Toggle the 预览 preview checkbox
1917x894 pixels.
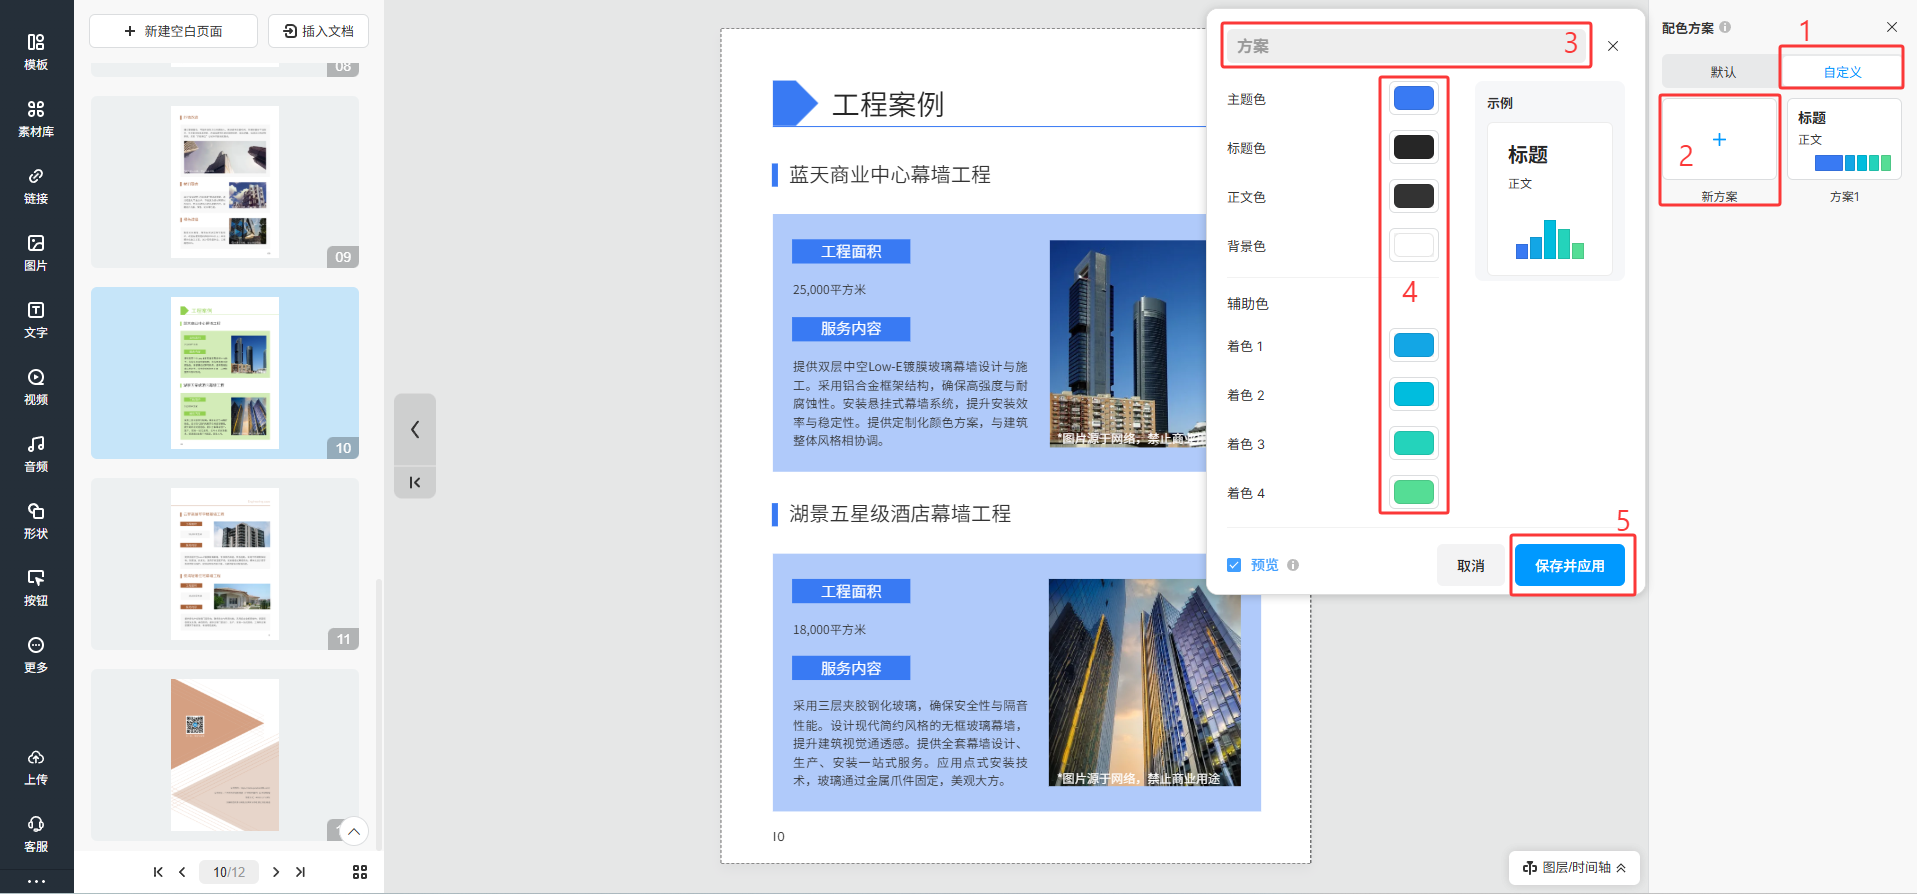pyautogui.click(x=1234, y=565)
